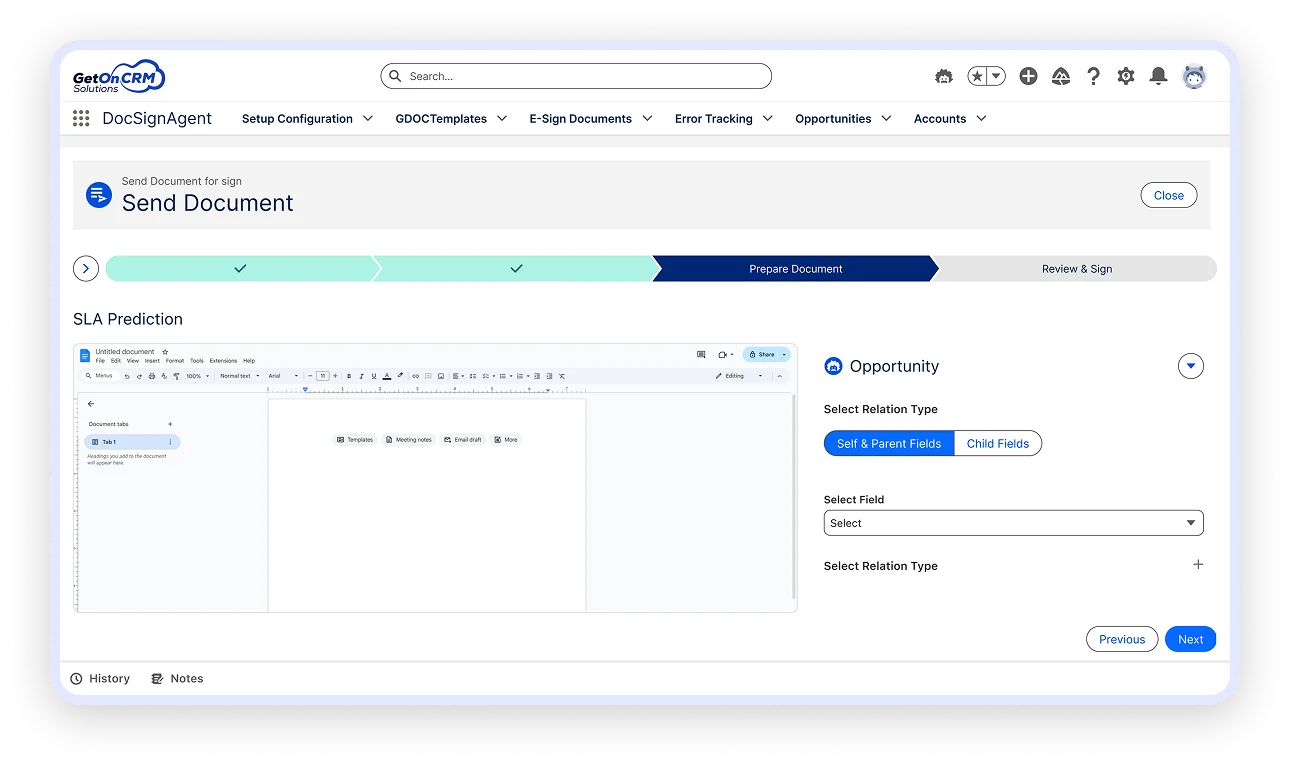Screen dimensions: 1290x765
Task: Select Self & Parent Fields option
Action: click(x=888, y=443)
